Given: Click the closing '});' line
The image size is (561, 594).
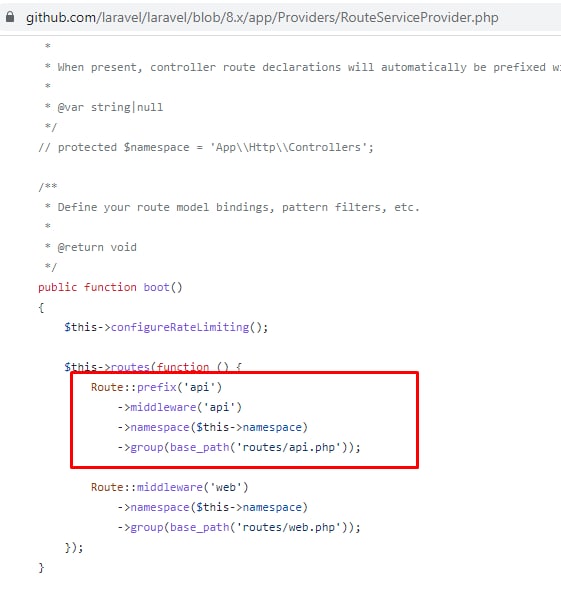Looking at the screenshot, I should (74, 547).
